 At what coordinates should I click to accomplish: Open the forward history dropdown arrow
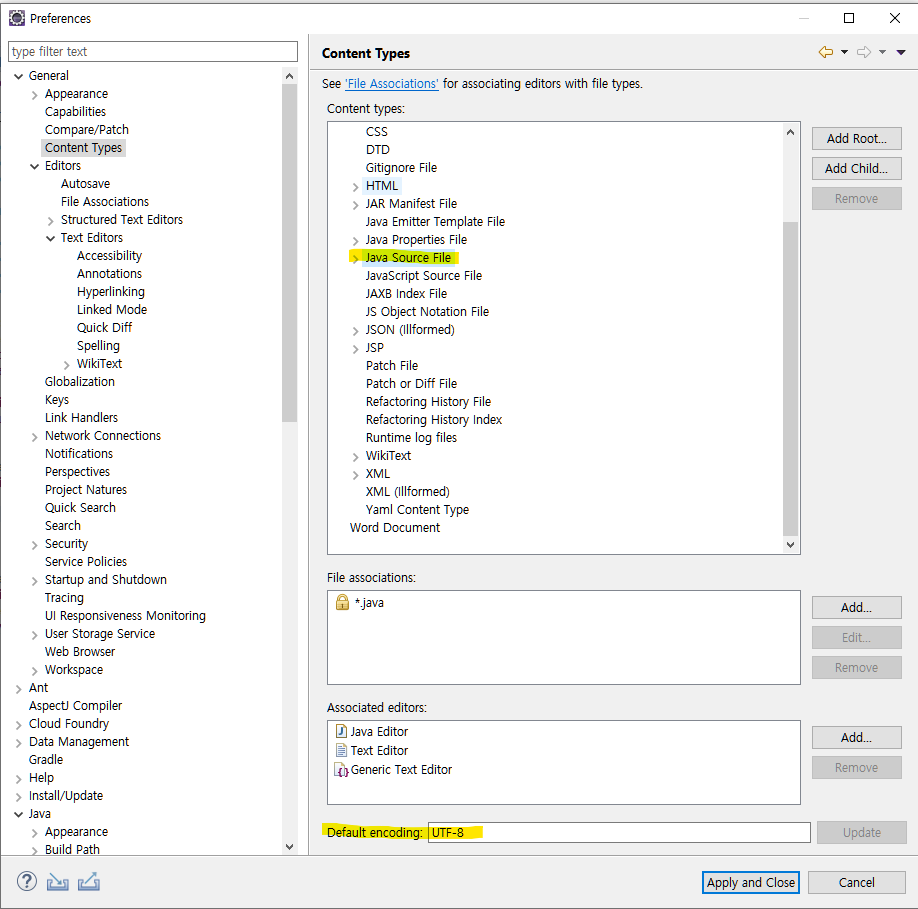click(882, 52)
